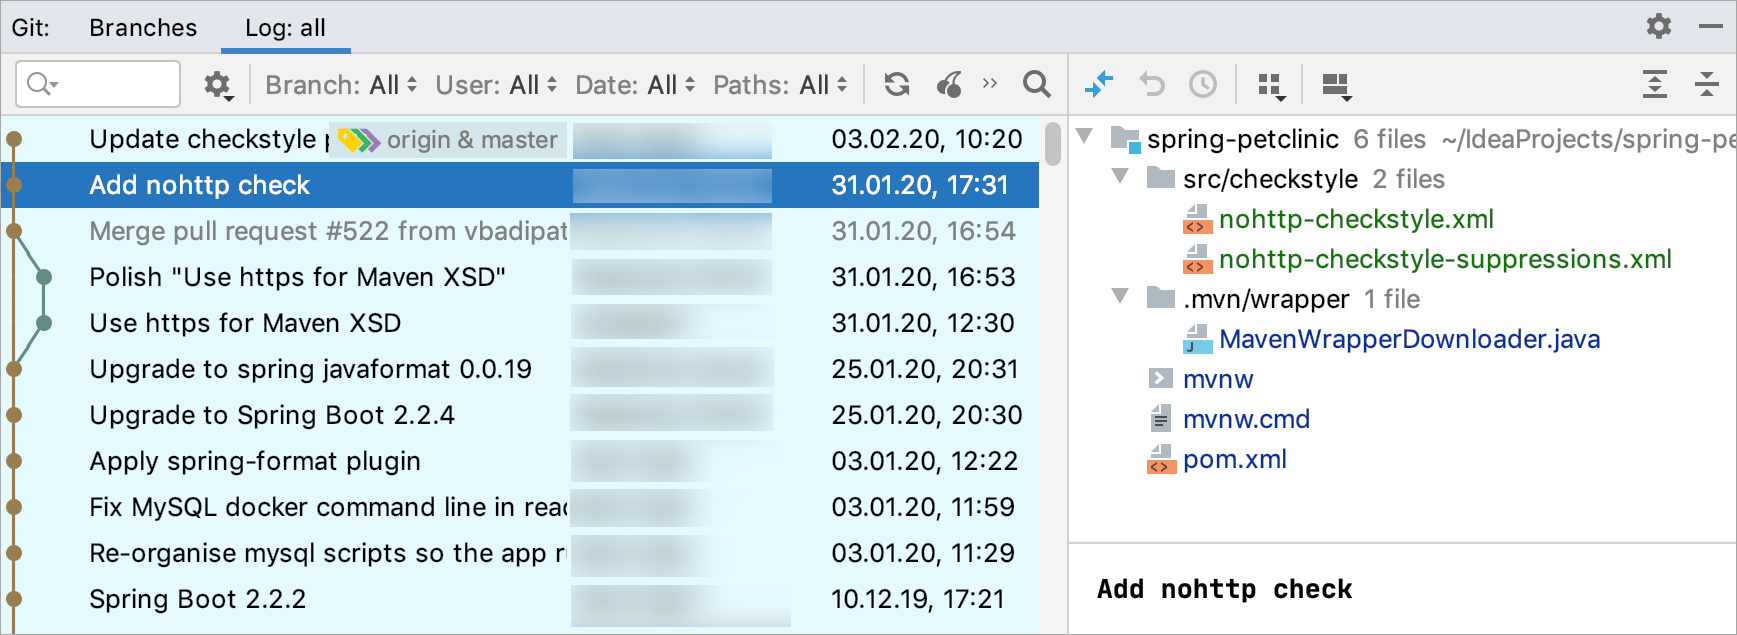Collapse spring-petclinic root node
Viewport: 1737px width, 635px height.
click(1084, 137)
